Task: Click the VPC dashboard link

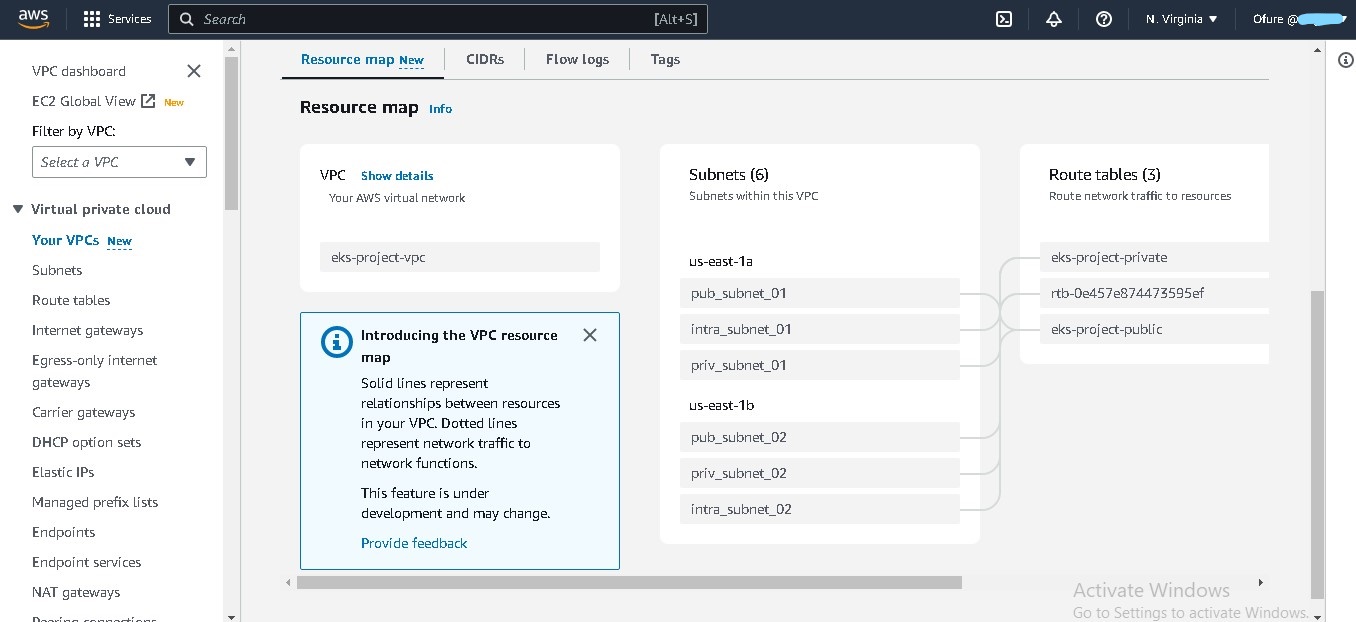Action: coord(79,71)
